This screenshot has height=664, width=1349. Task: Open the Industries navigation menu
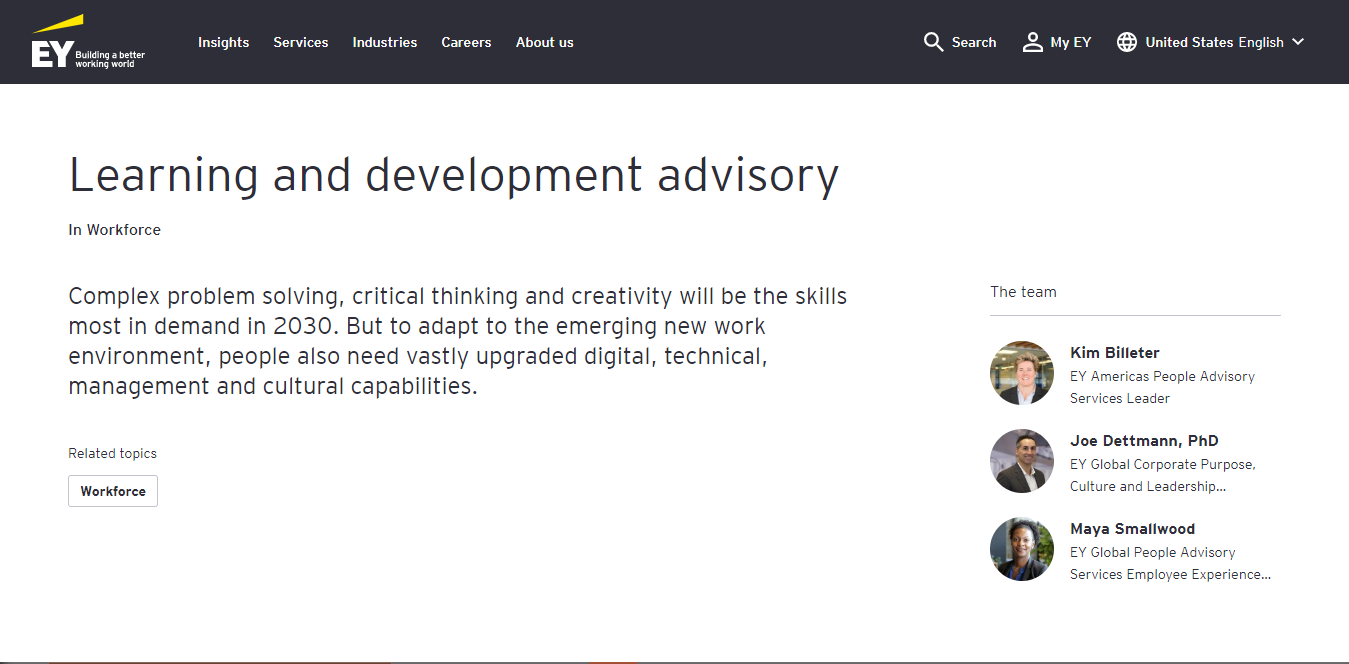pos(385,42)
